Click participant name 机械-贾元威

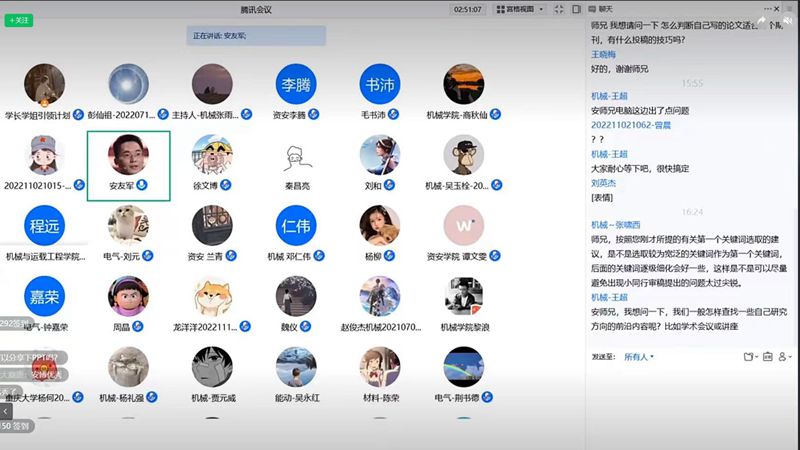click(213, 398)
